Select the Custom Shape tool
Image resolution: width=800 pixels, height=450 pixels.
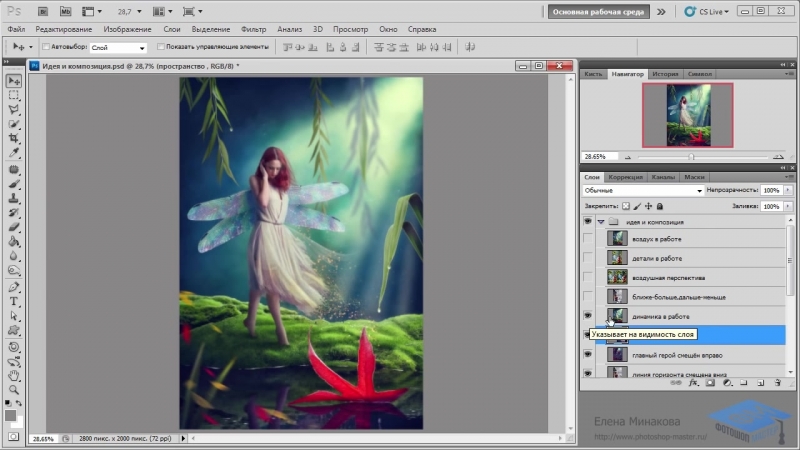click(14, 330)
